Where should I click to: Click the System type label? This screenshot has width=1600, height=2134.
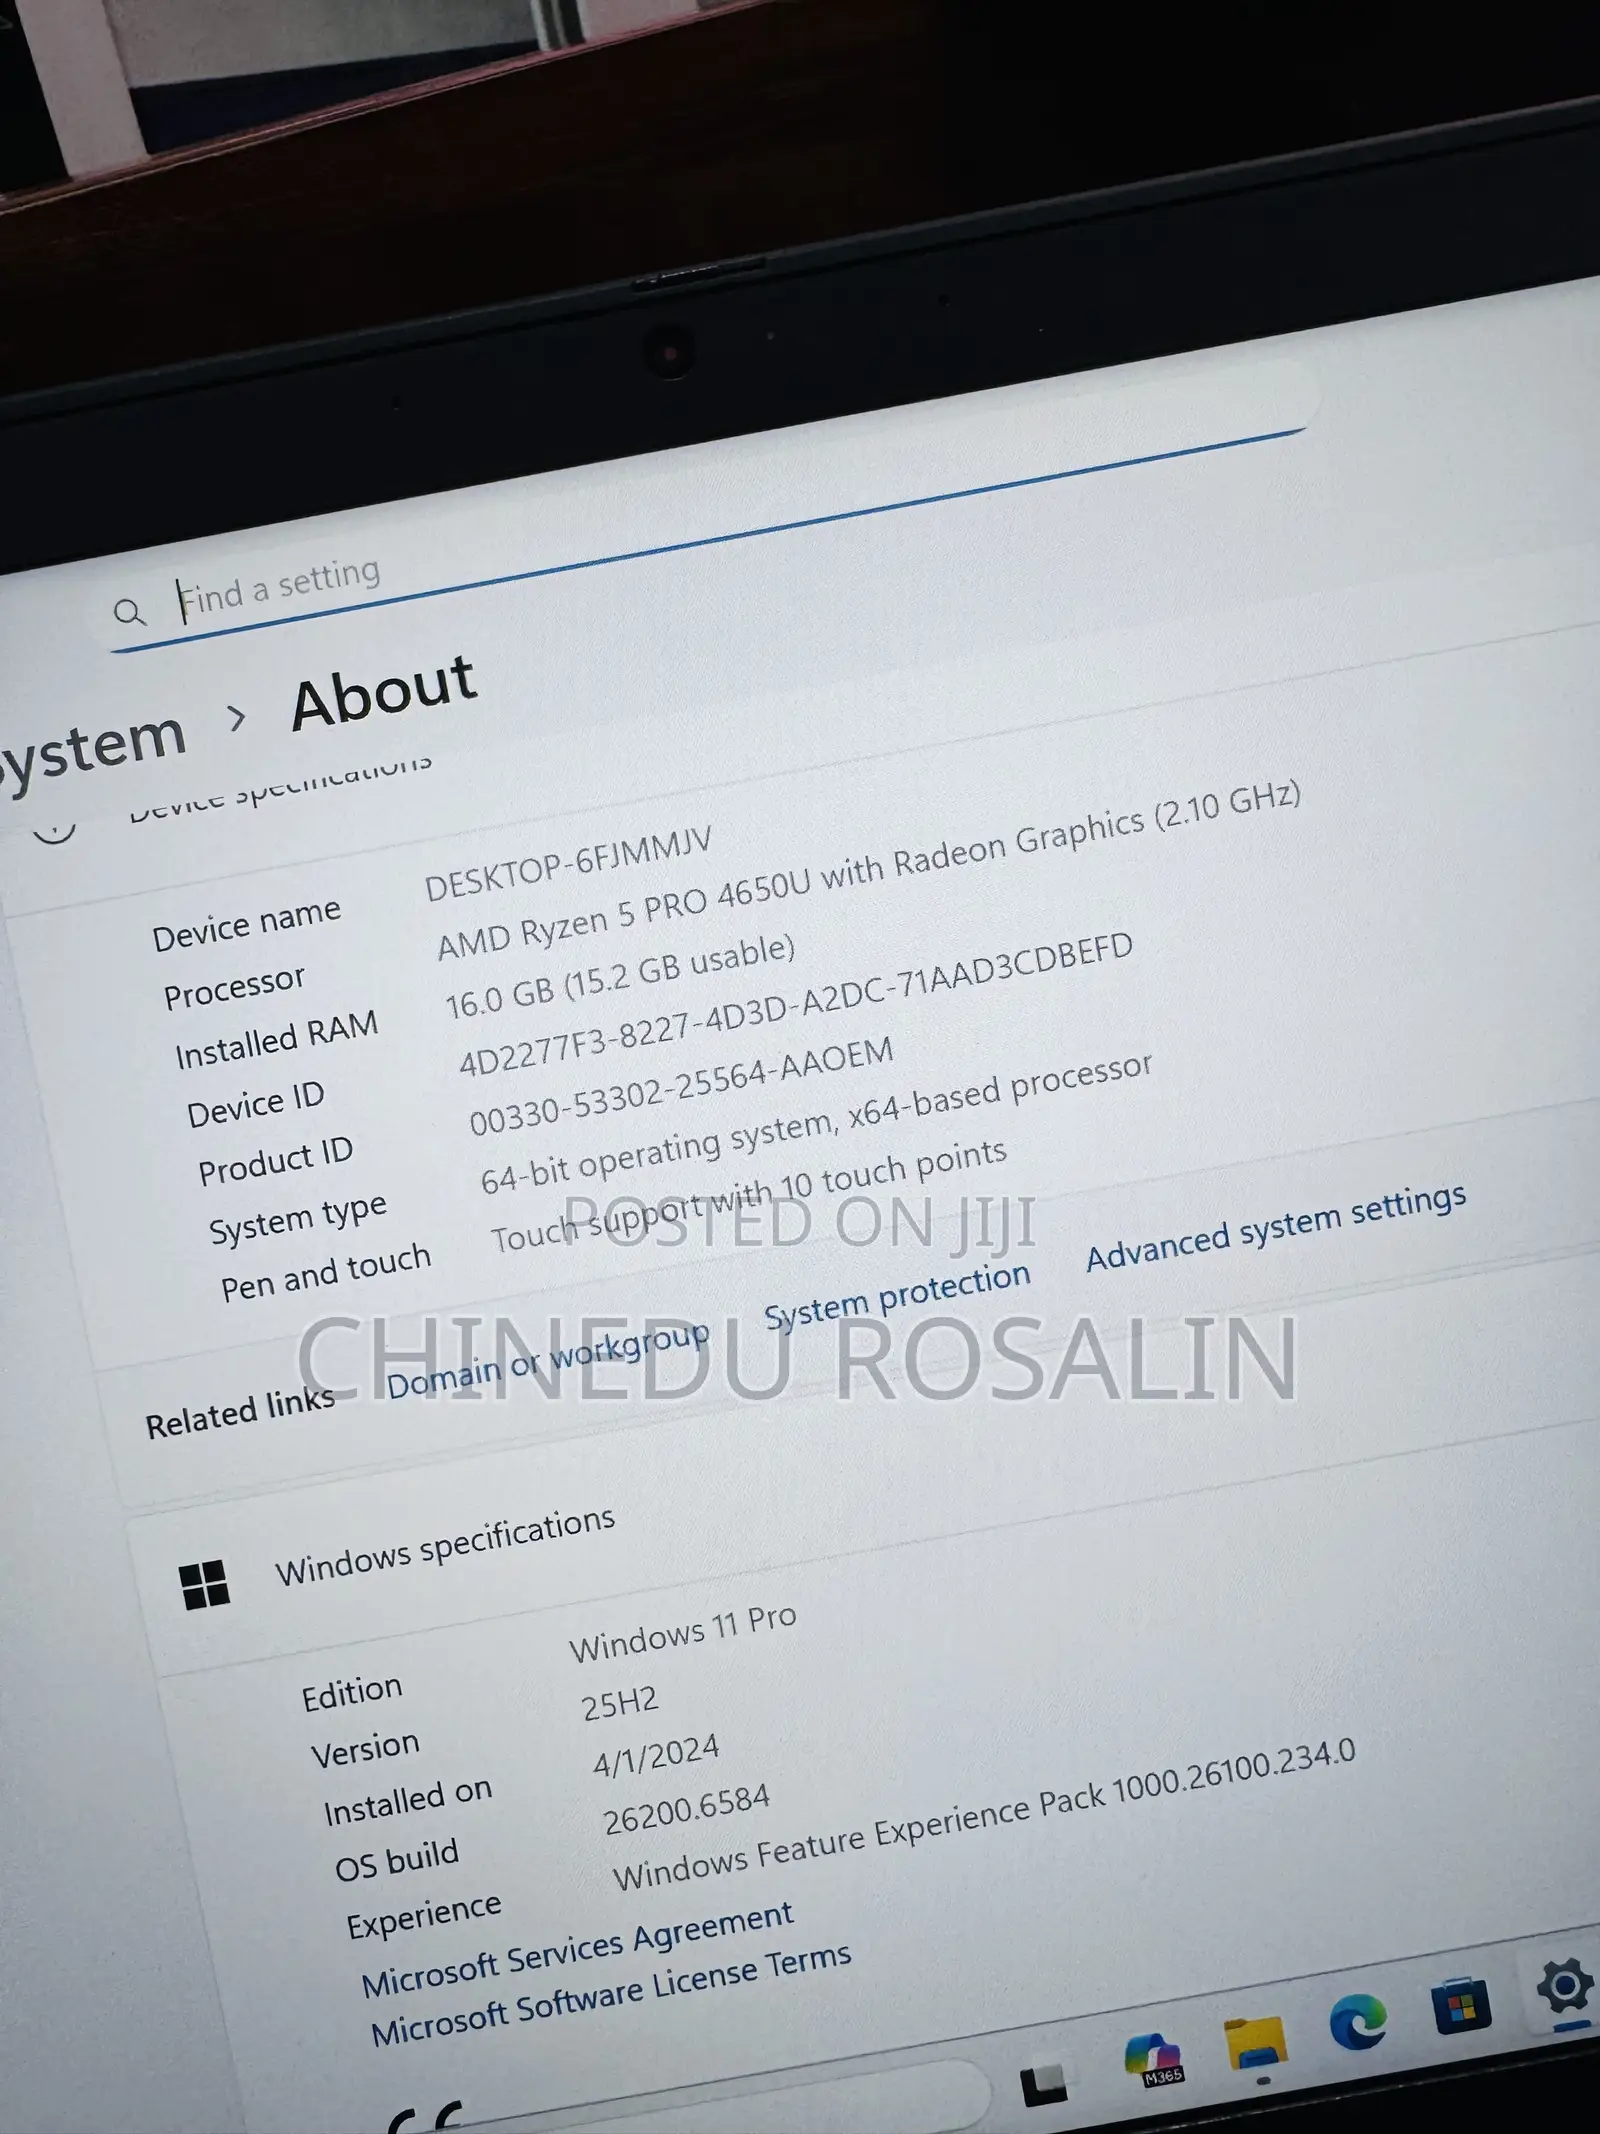[x=297, y=1219]
